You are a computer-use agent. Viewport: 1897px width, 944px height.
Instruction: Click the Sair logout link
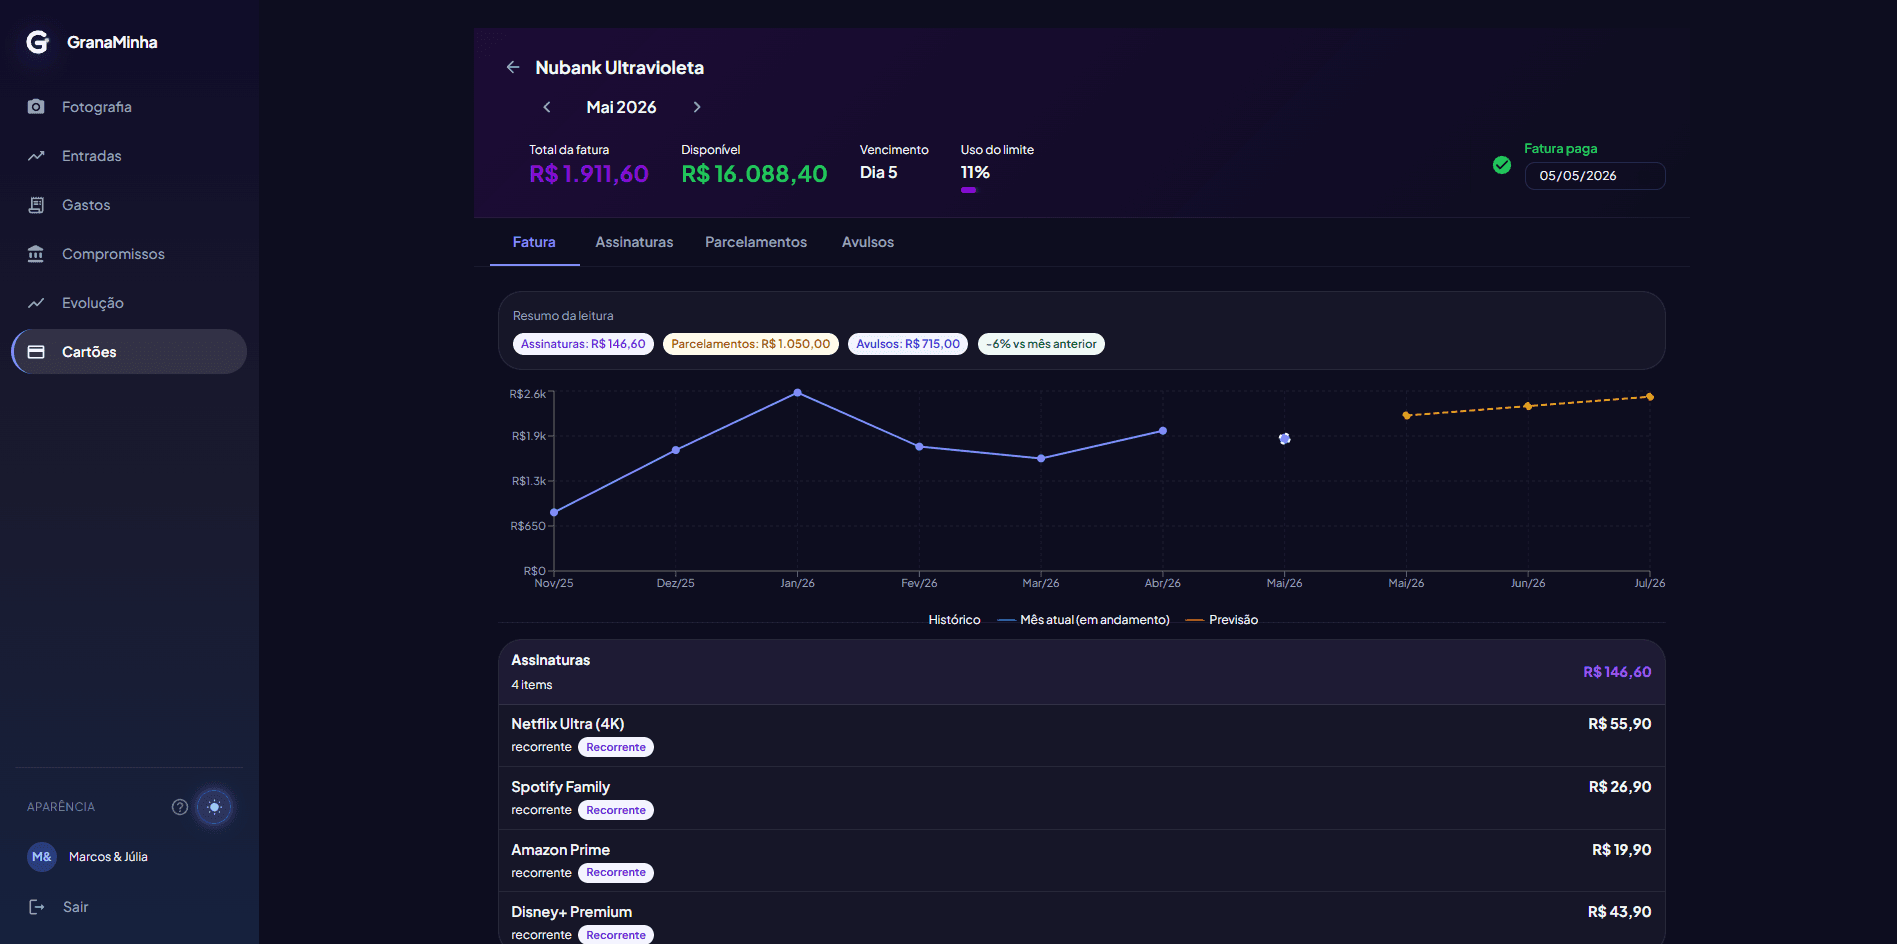[x=76, y=907]
